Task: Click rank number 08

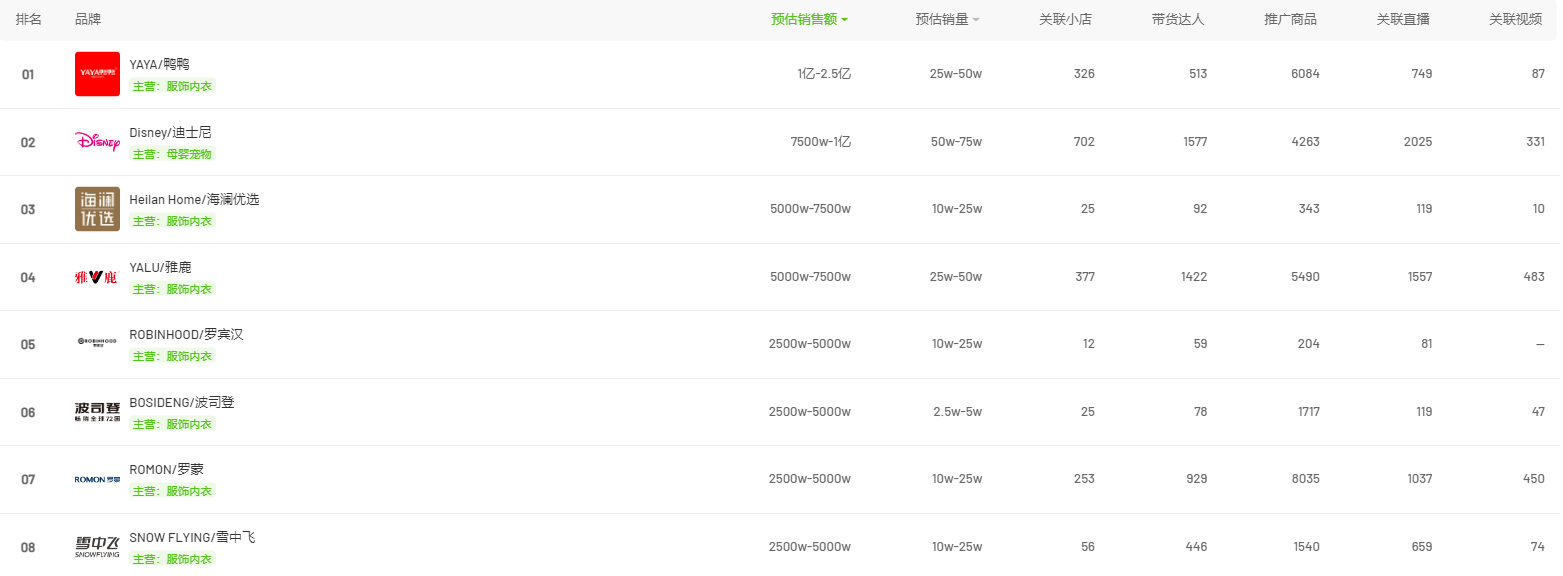Action: tap(28, 547)
